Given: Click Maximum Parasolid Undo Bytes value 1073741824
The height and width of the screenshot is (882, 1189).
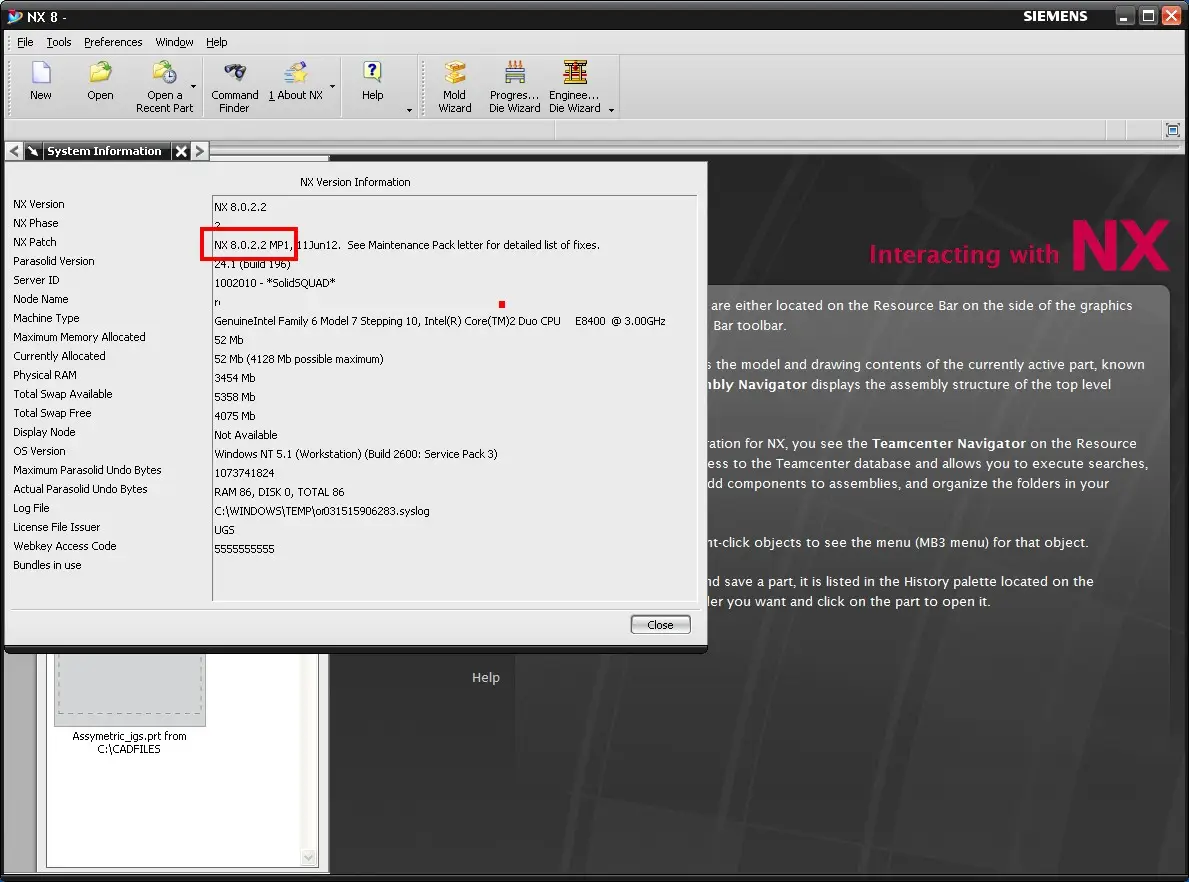Looking at the screenshot, I should pos(244,472).
